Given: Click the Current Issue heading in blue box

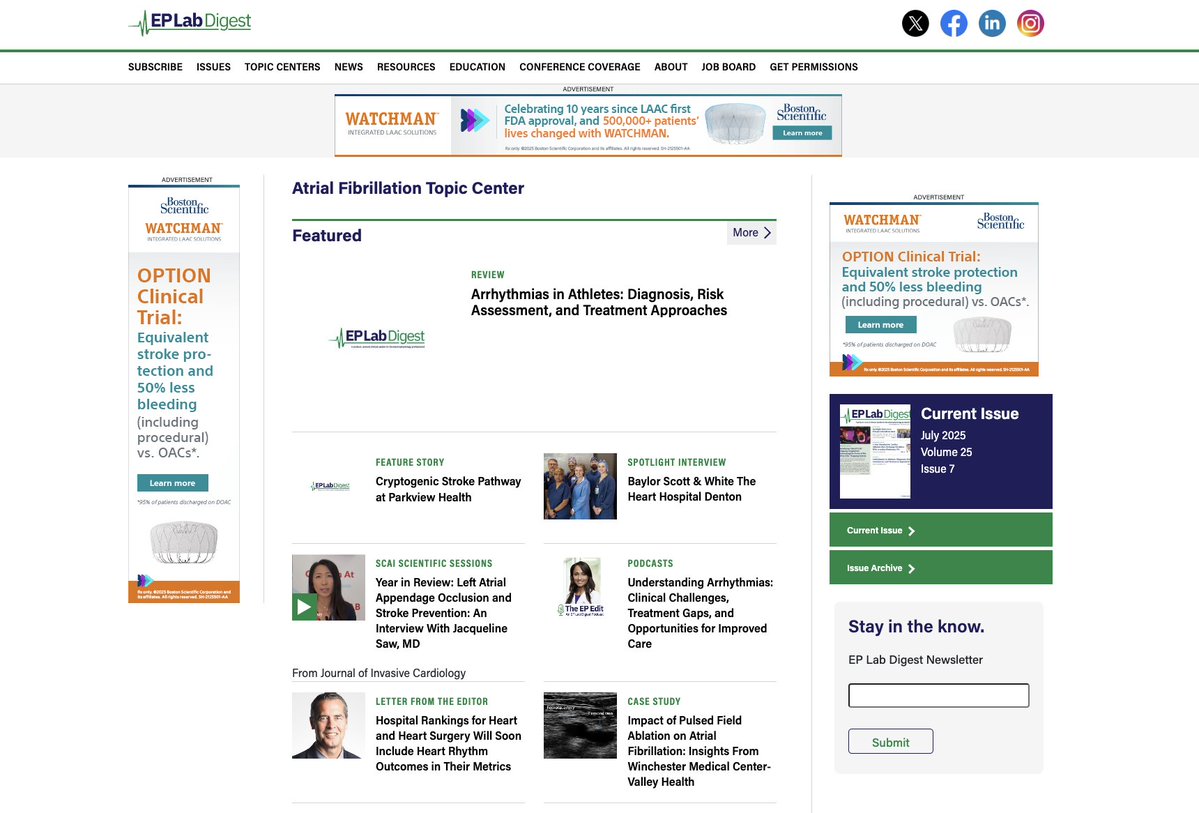Looking at the screenshot, I should (970, 414).
